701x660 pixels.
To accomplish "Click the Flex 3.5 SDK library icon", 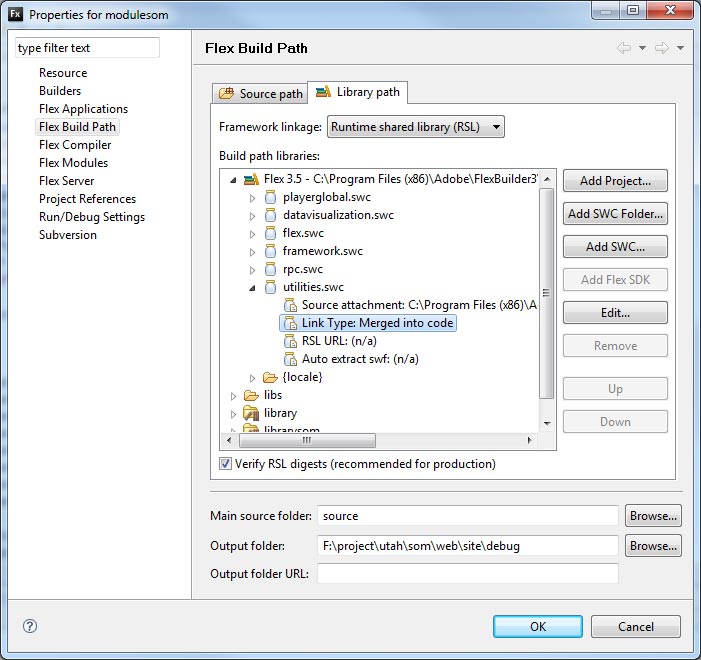I will pos(251,179).
